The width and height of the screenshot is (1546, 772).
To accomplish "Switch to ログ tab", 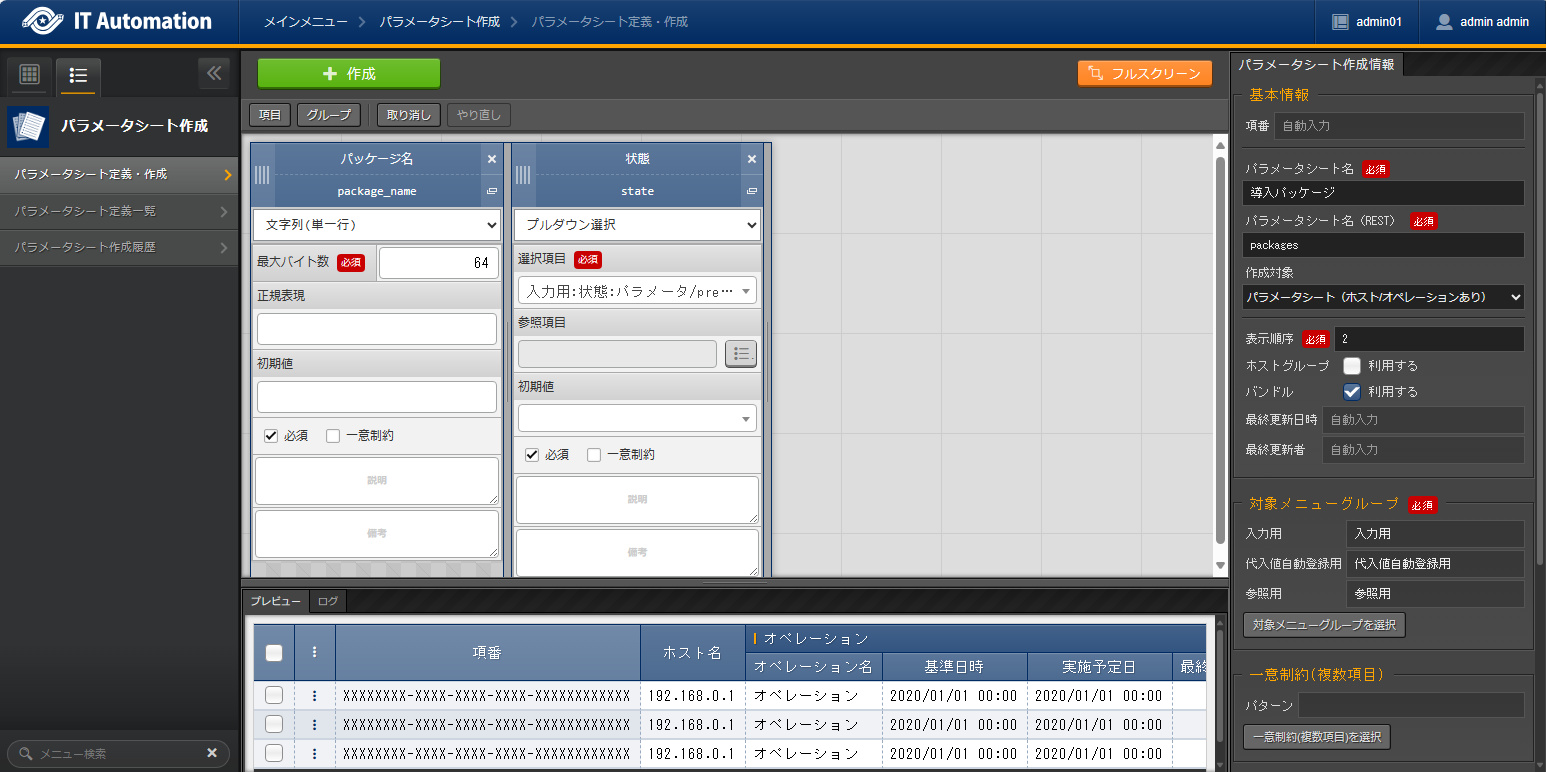I will pos(327,602).
